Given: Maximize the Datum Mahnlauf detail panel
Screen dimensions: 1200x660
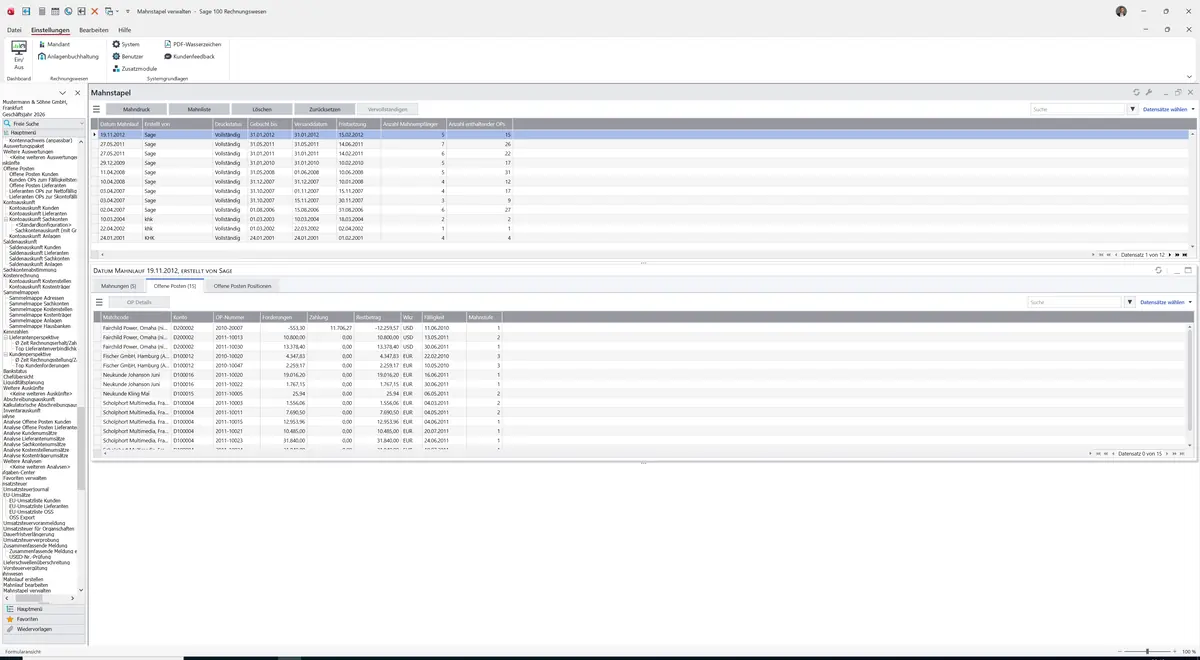Looking at the screenshot, I should (1188, 270).
